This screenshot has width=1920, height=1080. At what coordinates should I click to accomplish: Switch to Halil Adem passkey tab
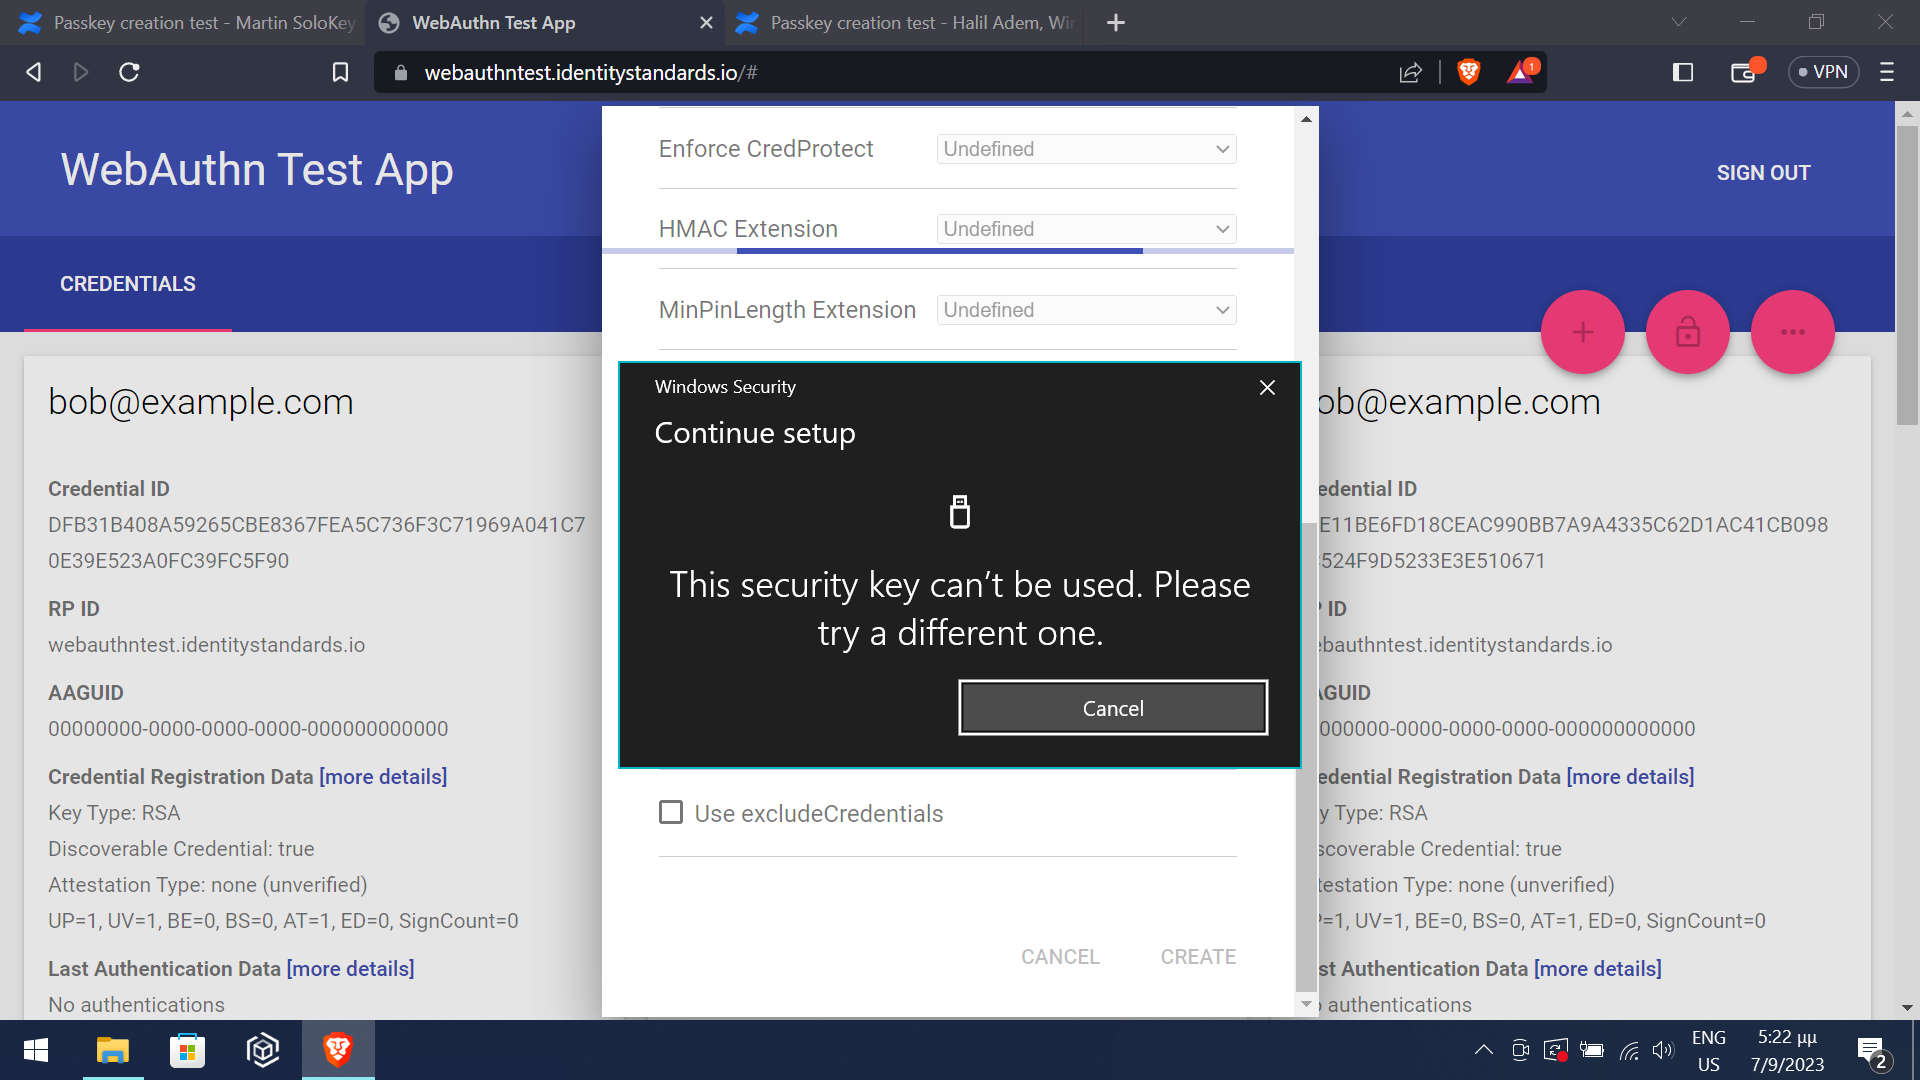point(905,22)
